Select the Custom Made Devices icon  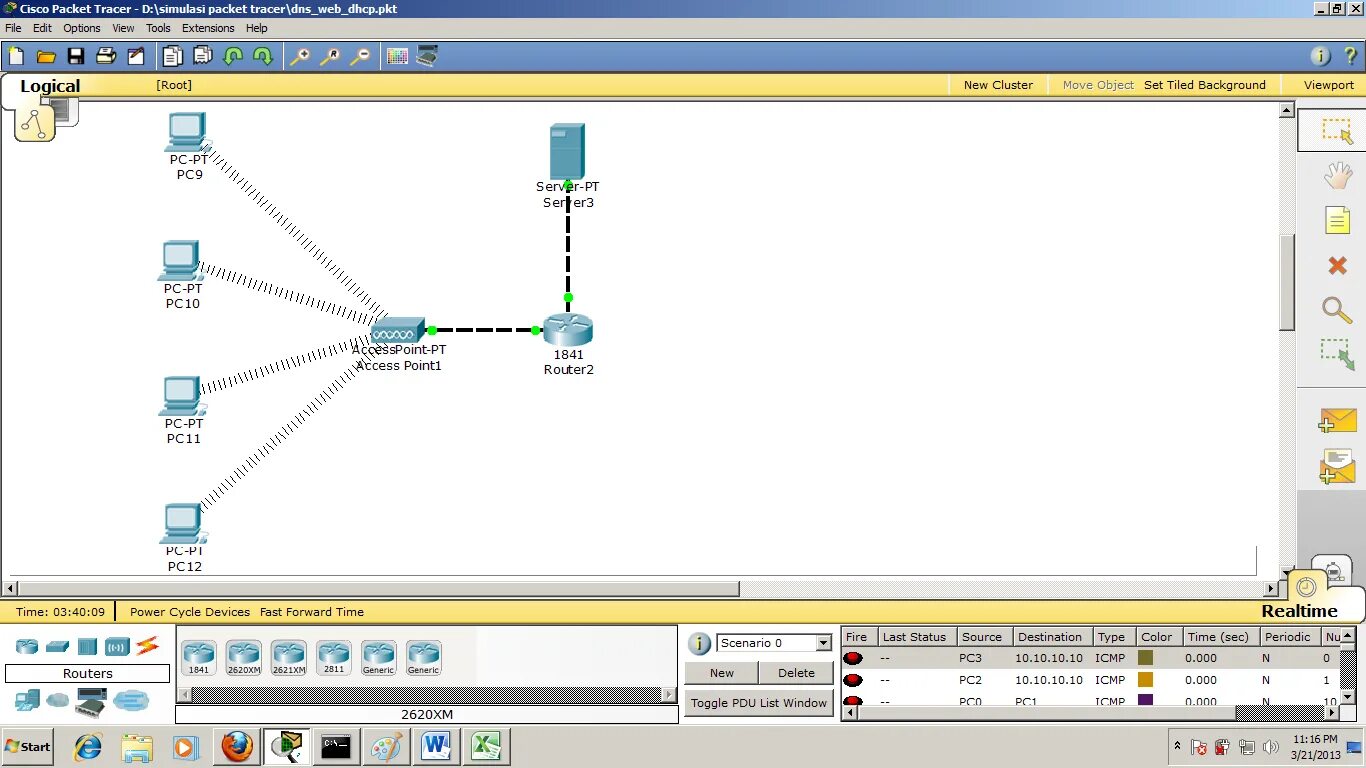point(91,703)
